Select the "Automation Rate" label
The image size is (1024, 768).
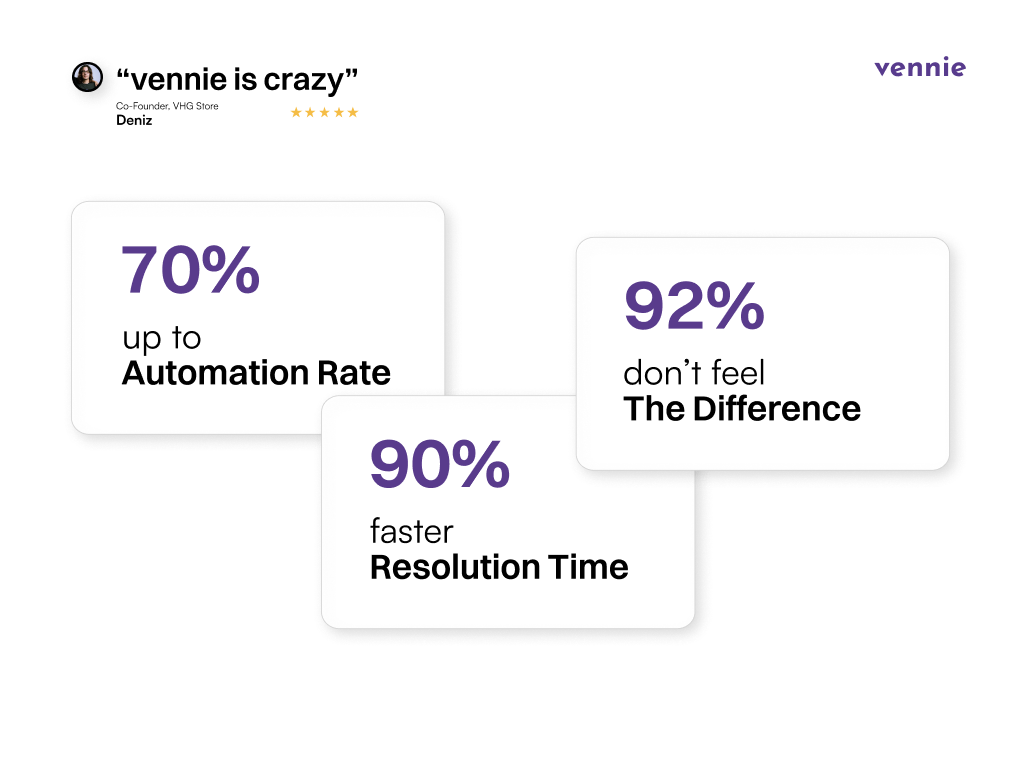pyautogui.click(x=256, y=373)
